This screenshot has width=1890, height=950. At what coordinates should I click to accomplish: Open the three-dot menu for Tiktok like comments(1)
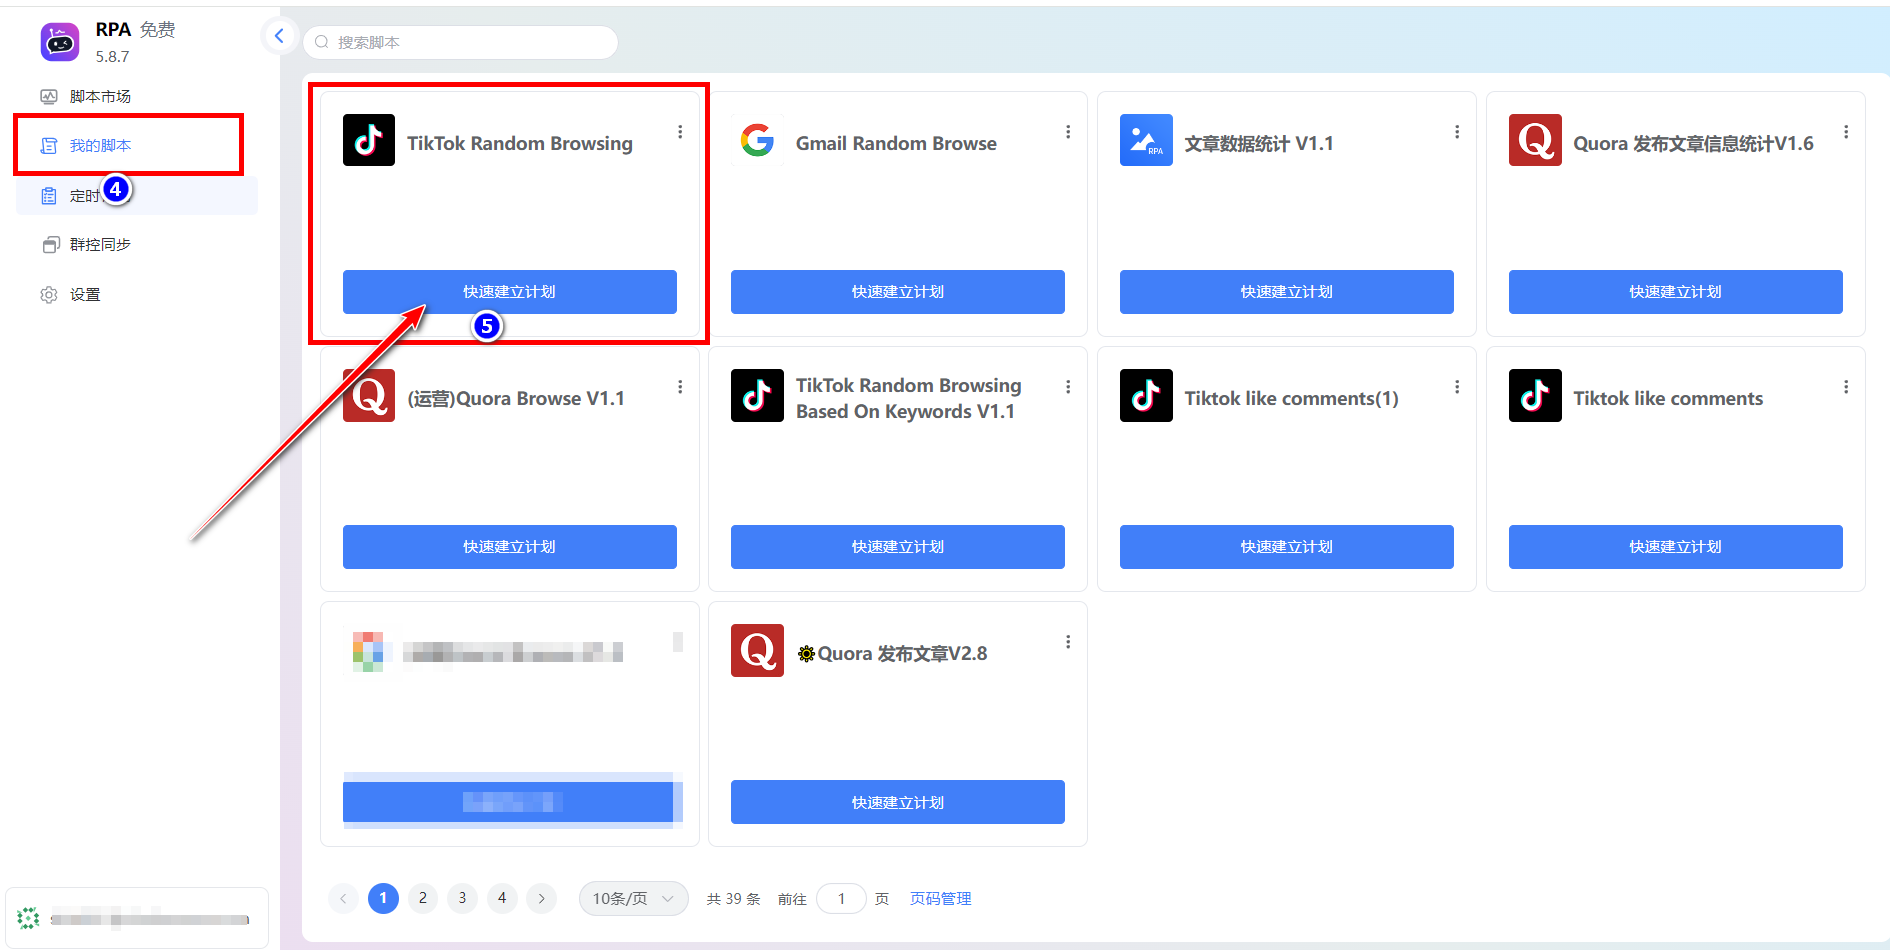coord(1457,387)
